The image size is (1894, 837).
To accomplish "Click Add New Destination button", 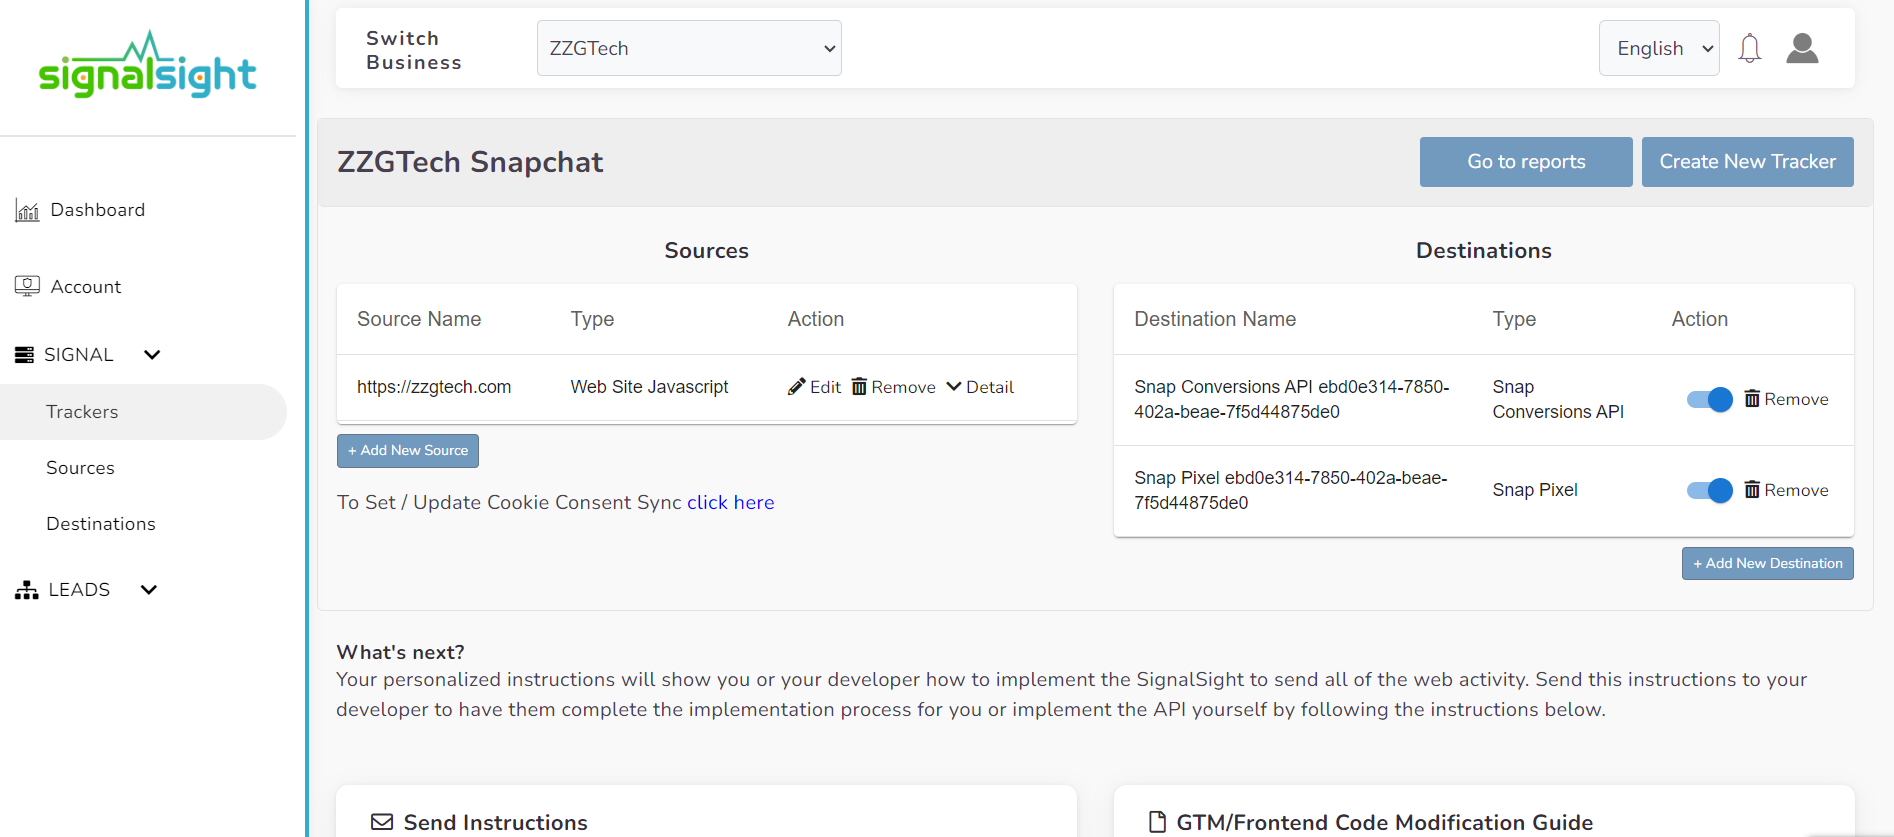I will [1768, 563].
